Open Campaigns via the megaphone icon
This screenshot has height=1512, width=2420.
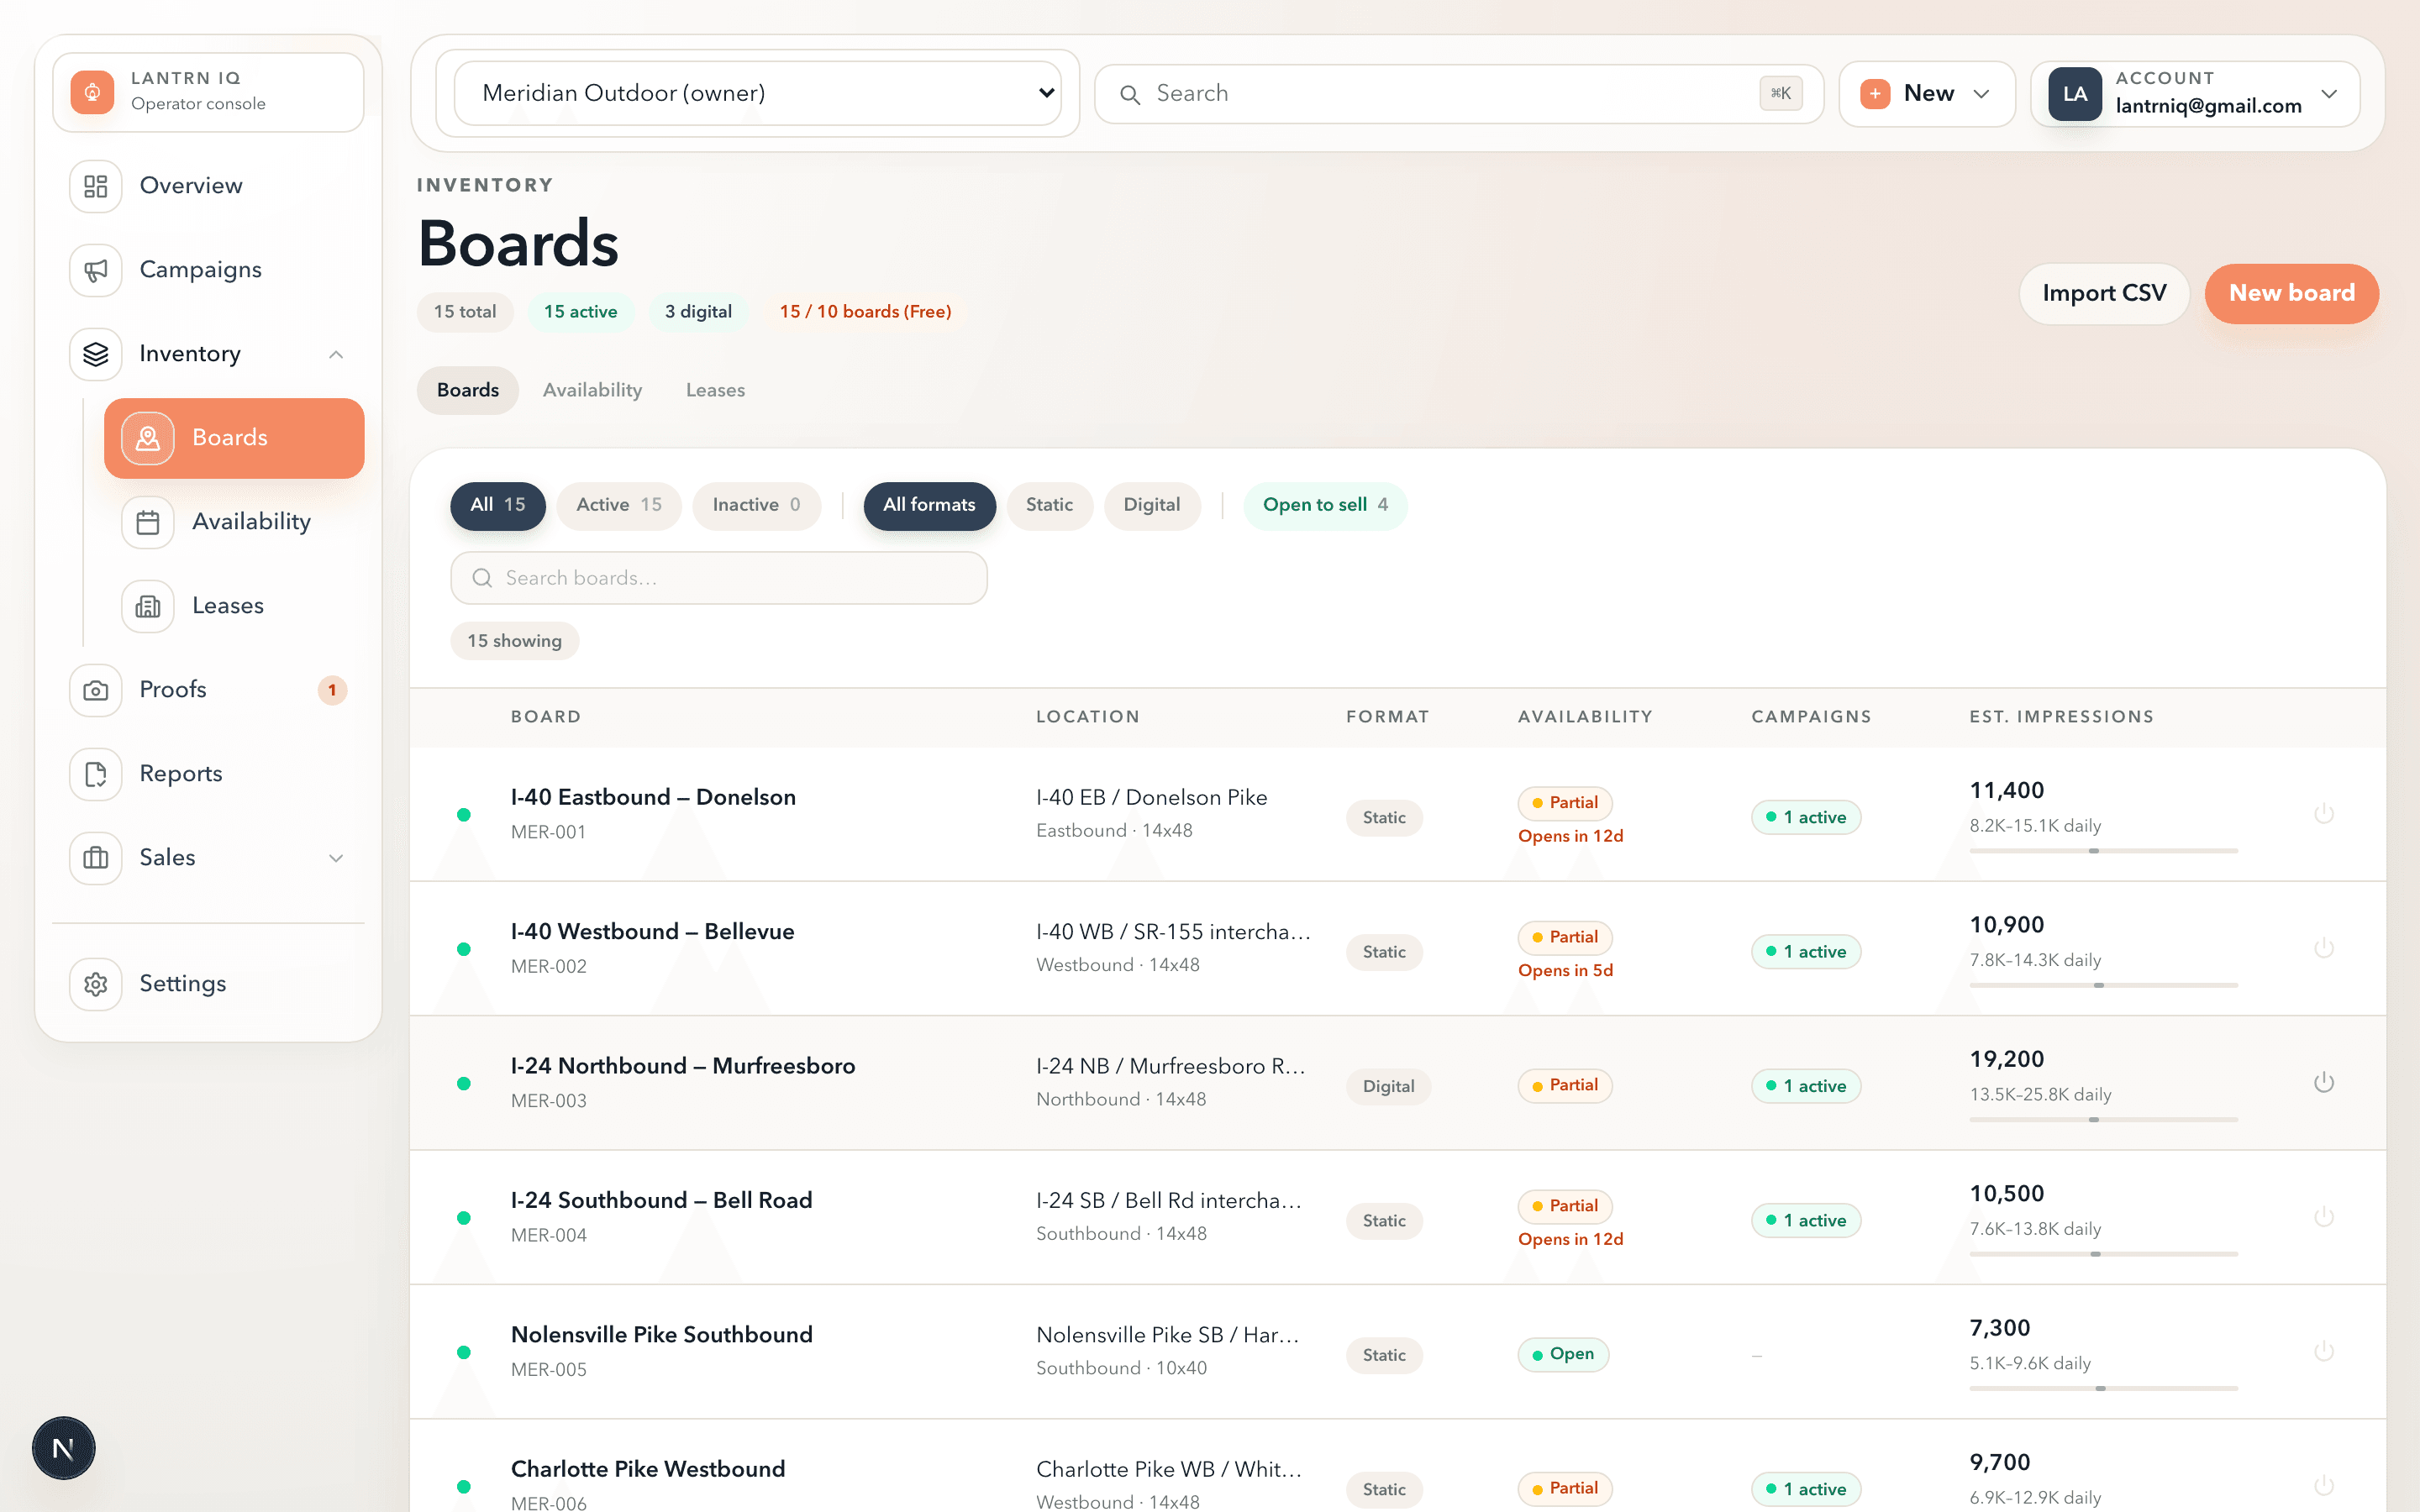[95, 269]
